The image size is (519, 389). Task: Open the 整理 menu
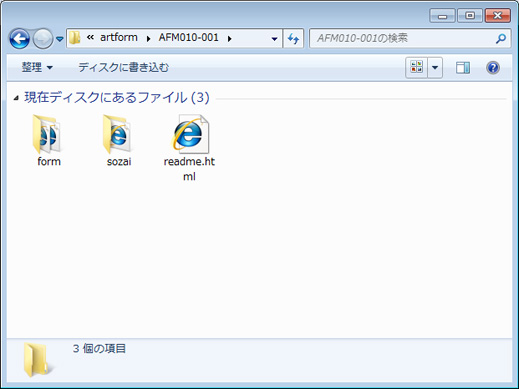point(37,67)
